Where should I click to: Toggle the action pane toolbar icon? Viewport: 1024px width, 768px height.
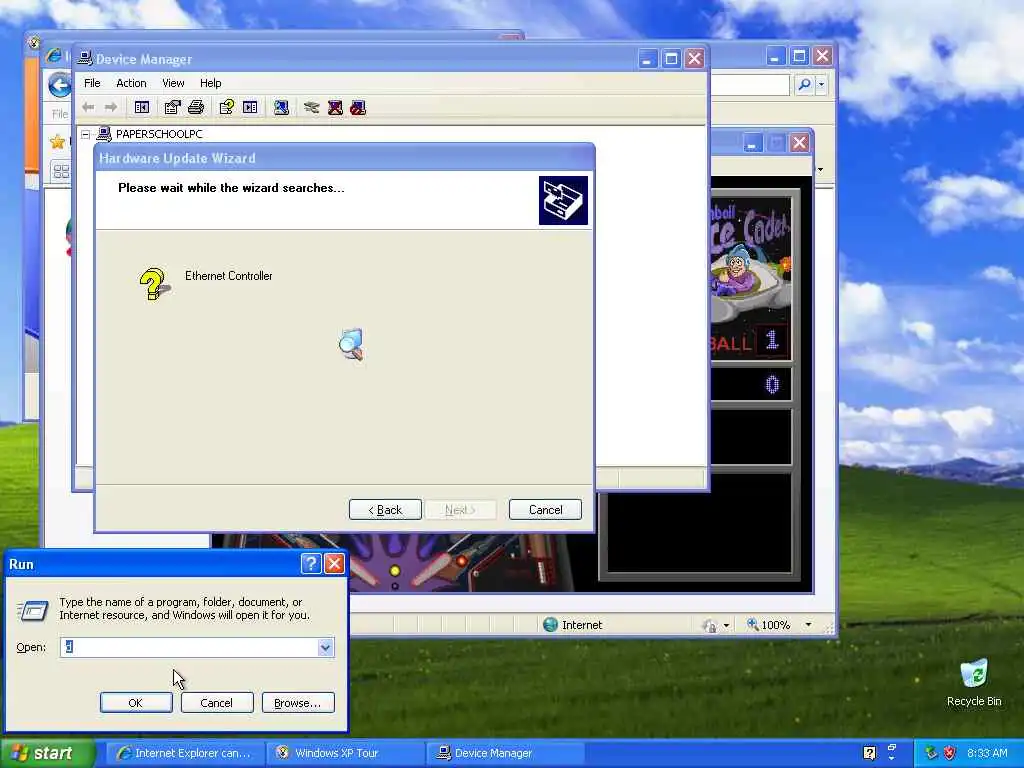[250, 107]
